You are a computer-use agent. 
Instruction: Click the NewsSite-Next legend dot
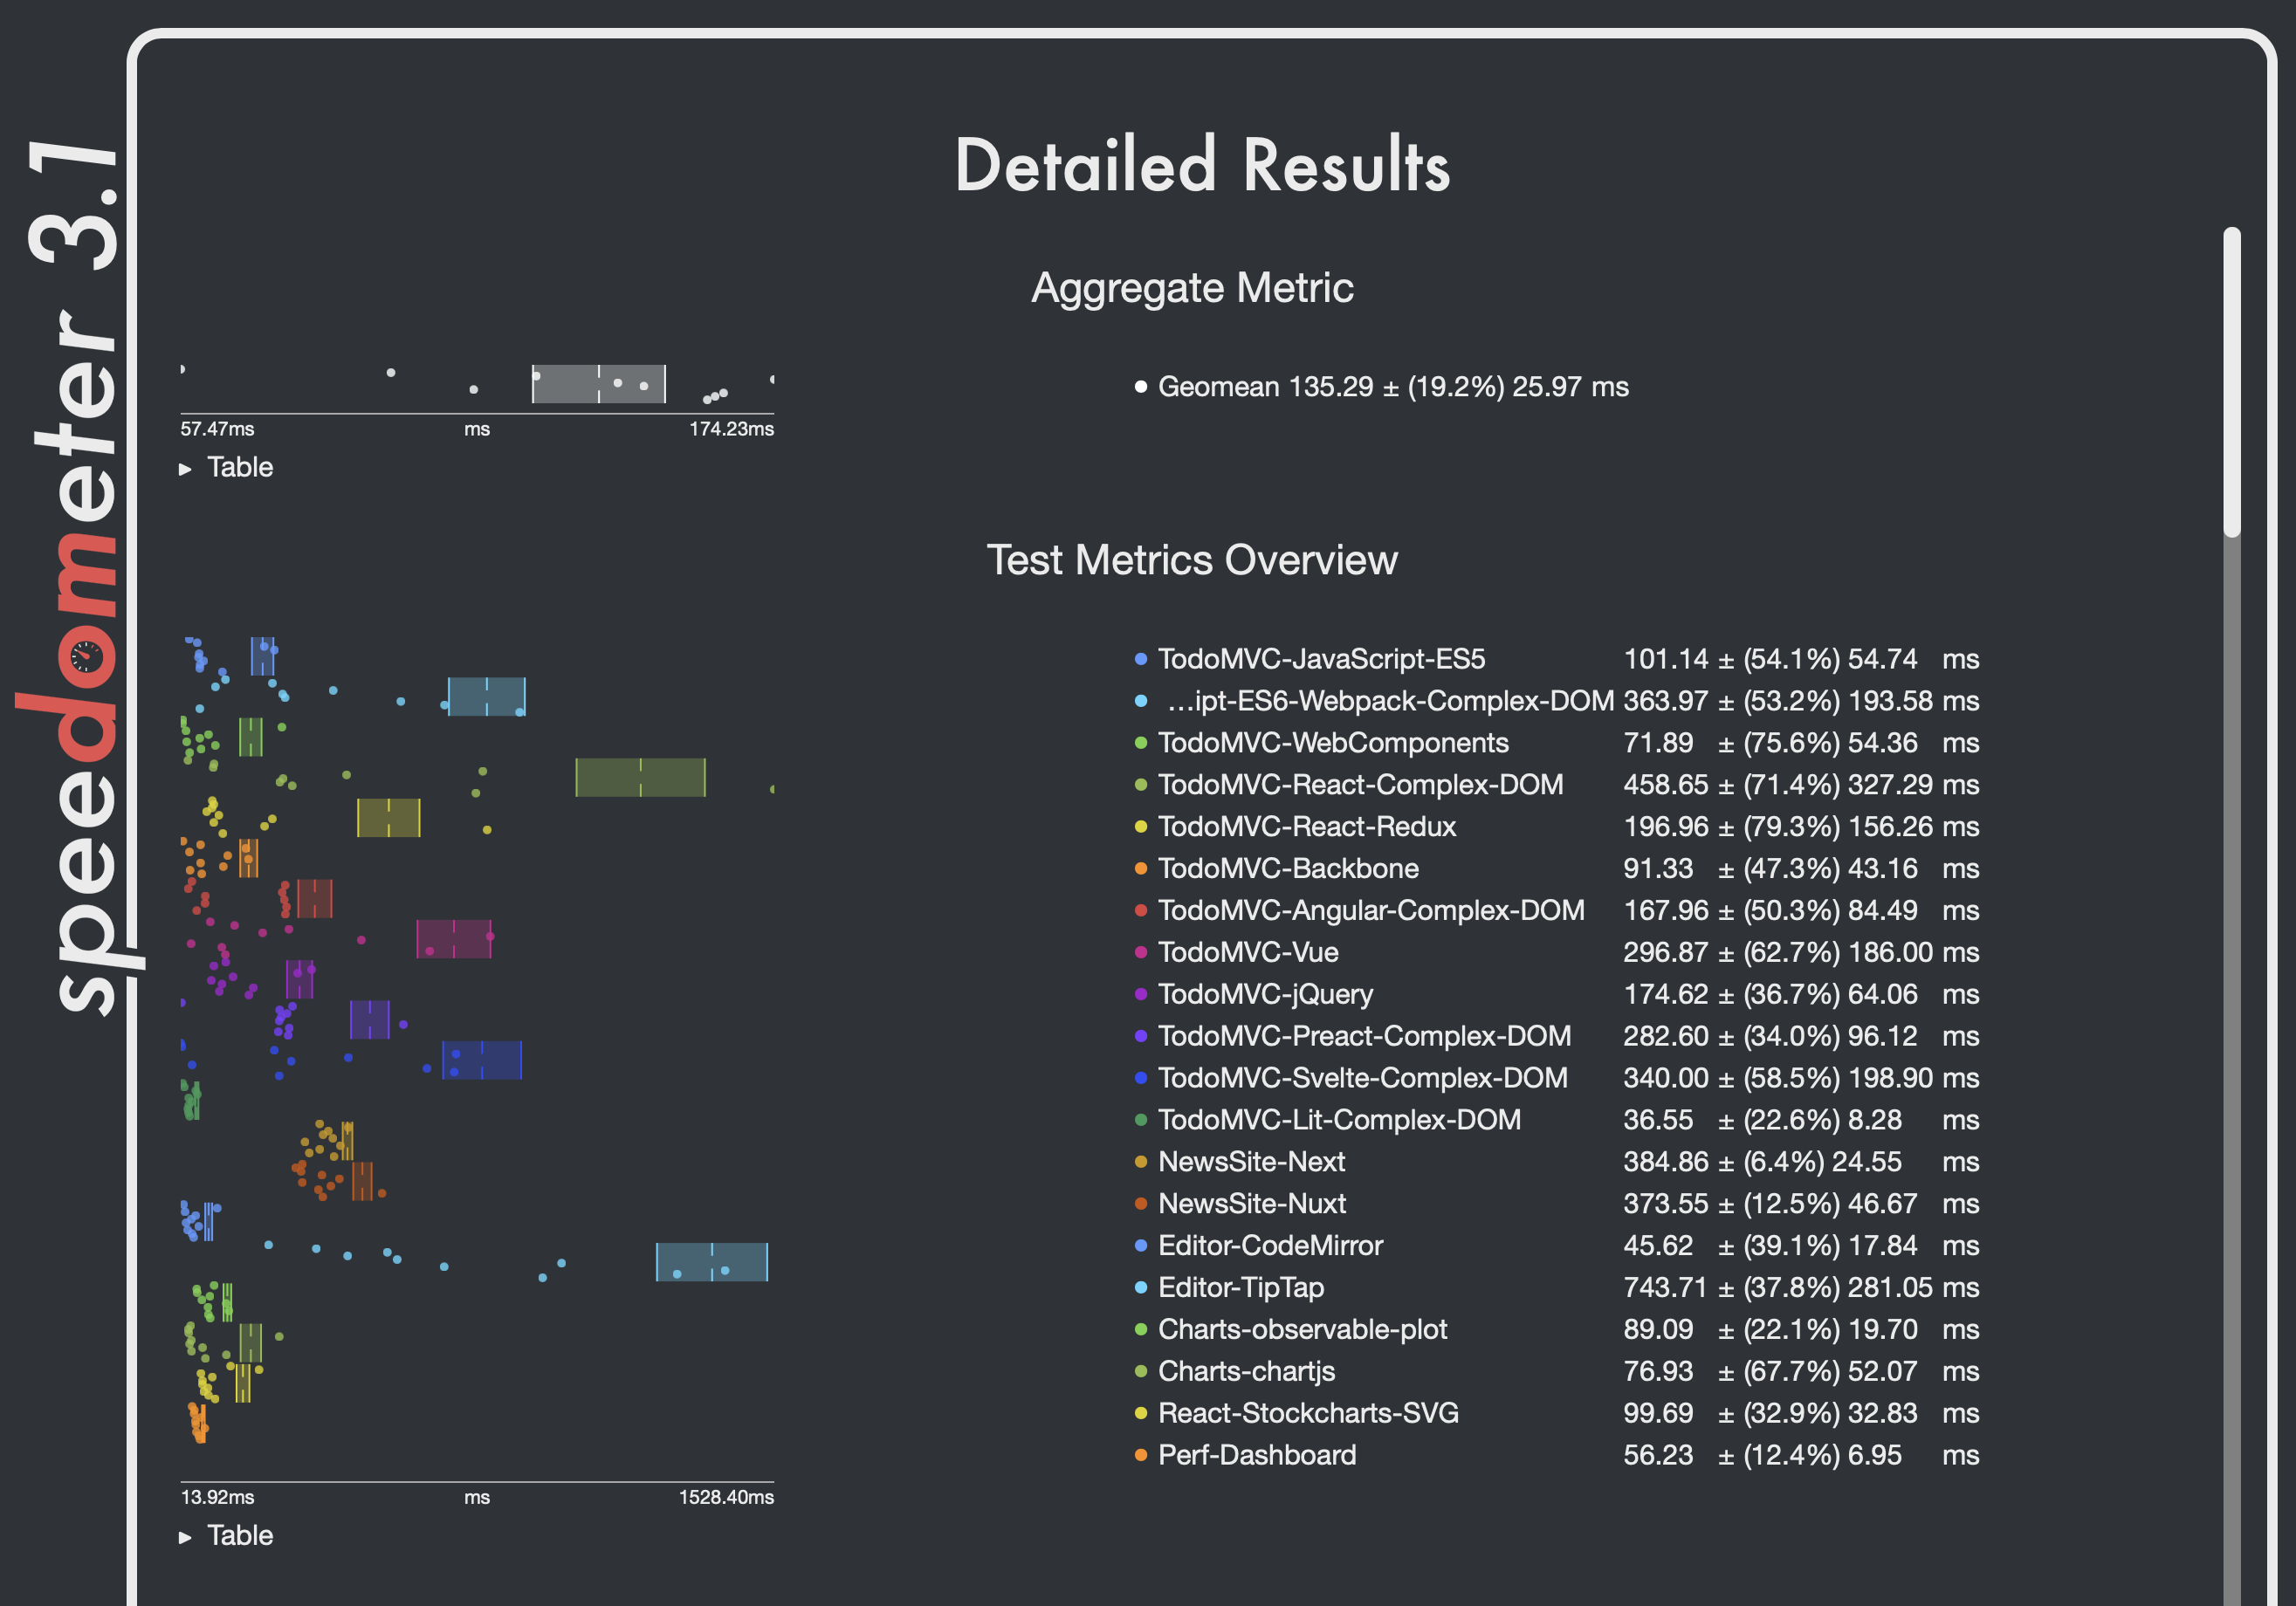(x=1140, y=1162)
